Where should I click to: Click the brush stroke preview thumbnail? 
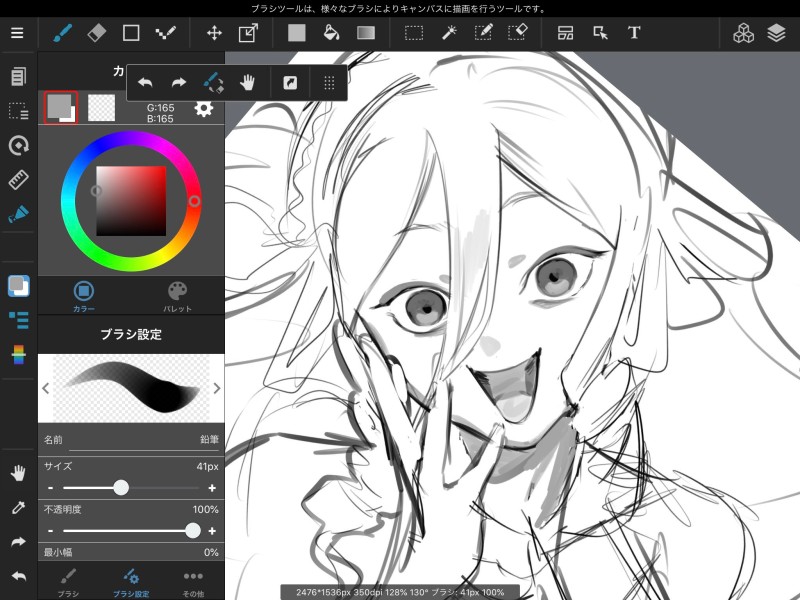[x=131, y=388]
